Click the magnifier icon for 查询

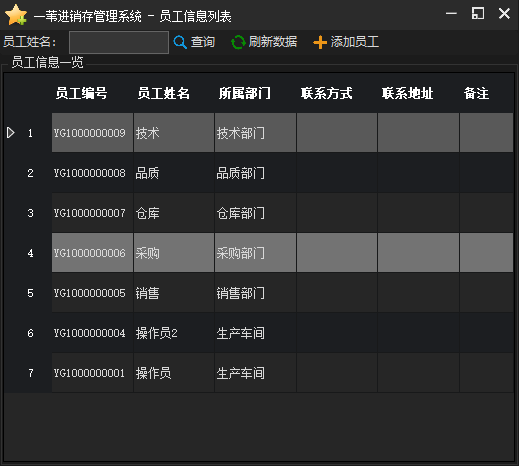coord(180,42)
